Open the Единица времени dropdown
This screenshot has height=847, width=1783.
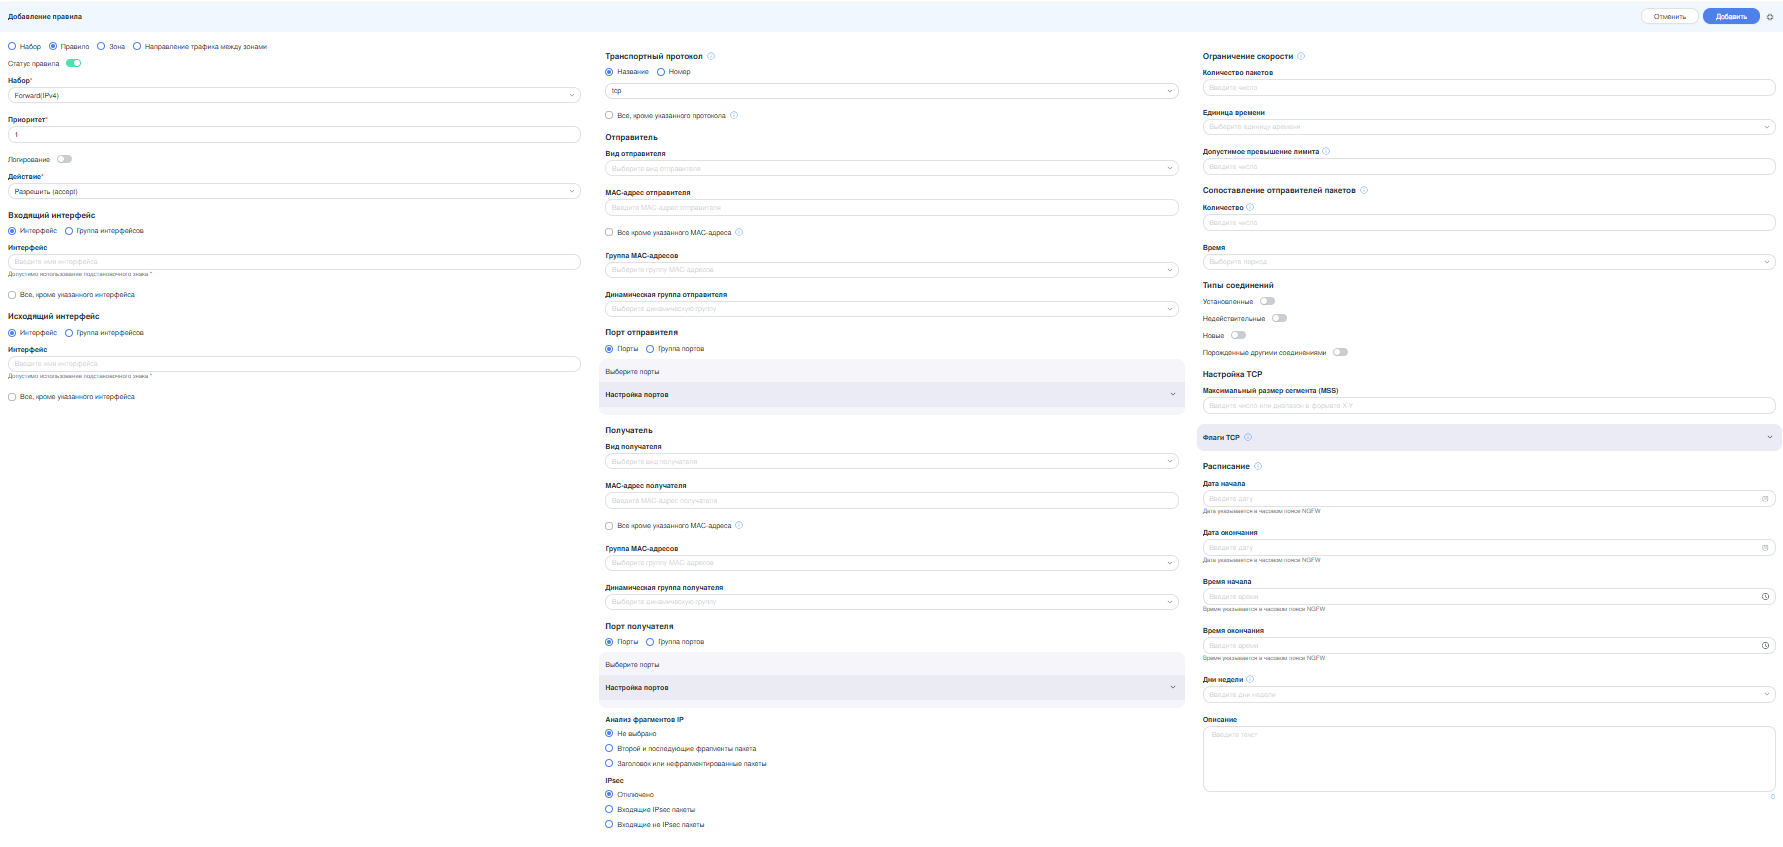1488,127
